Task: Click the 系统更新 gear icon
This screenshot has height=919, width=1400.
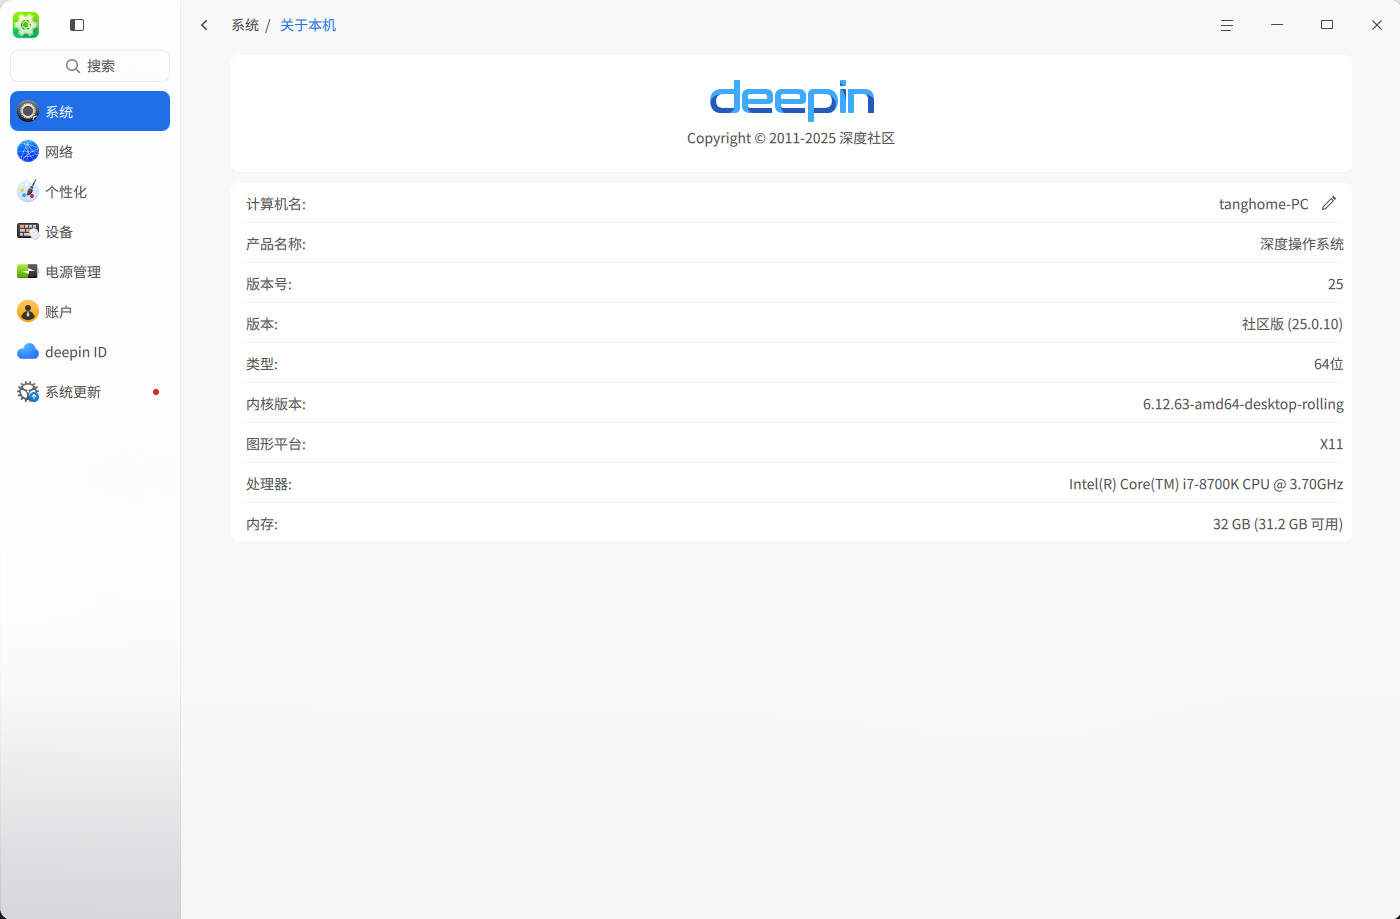Action: click(28, 391)
